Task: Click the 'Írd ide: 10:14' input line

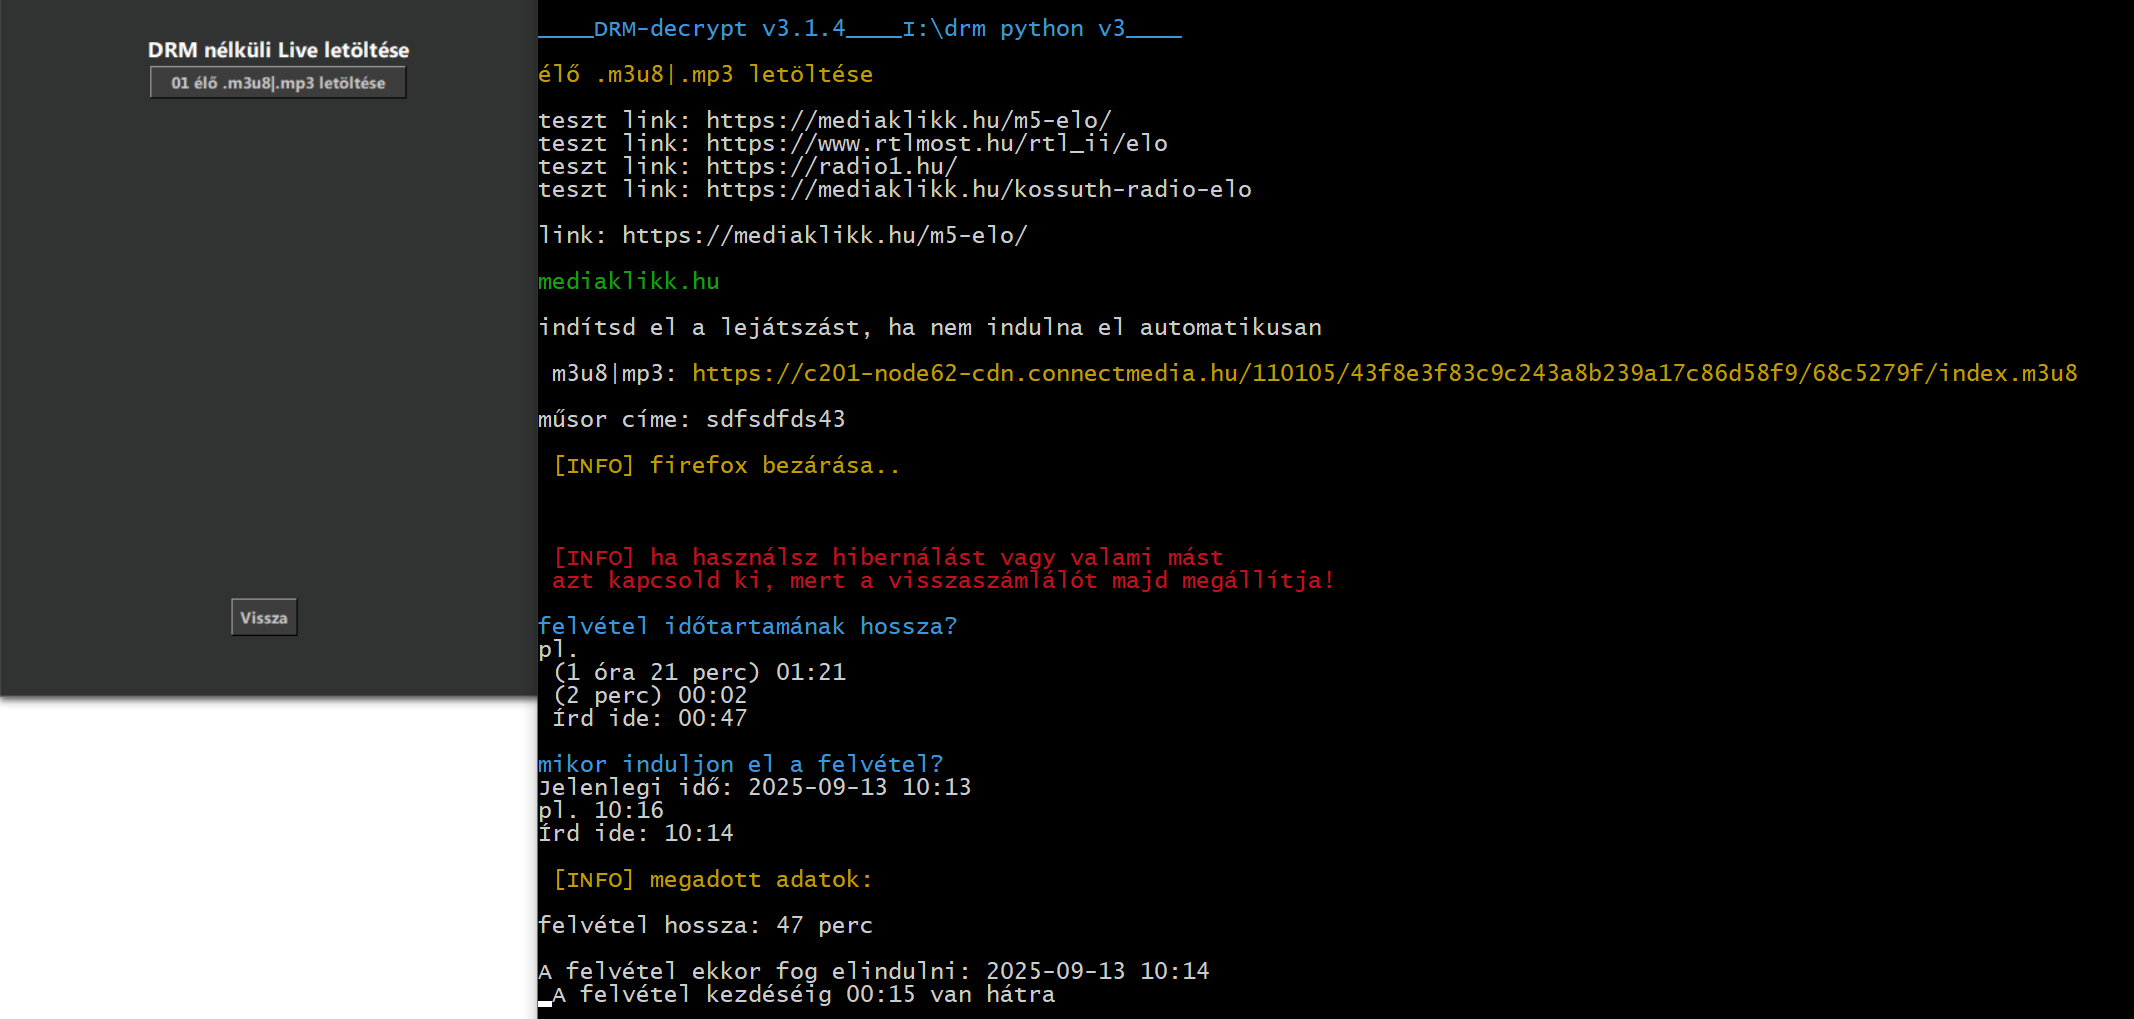Action: coord(635,833)
